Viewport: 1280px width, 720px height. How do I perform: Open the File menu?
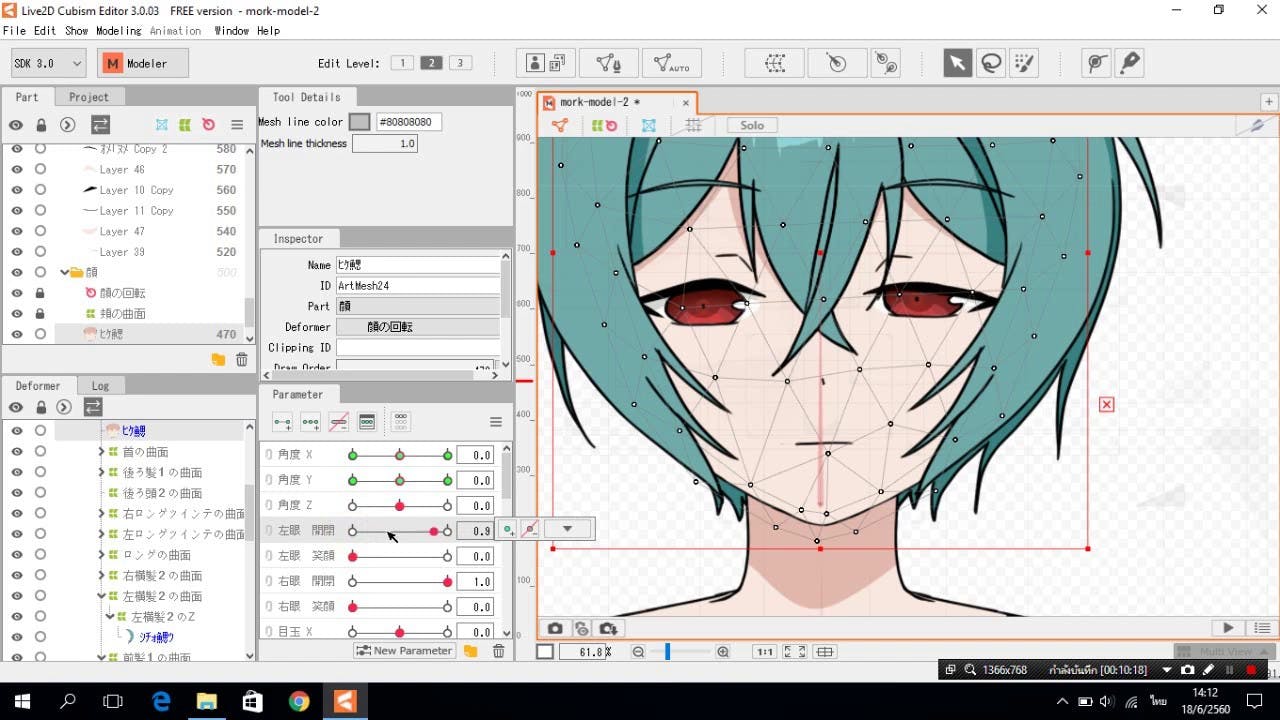[14, 31]
